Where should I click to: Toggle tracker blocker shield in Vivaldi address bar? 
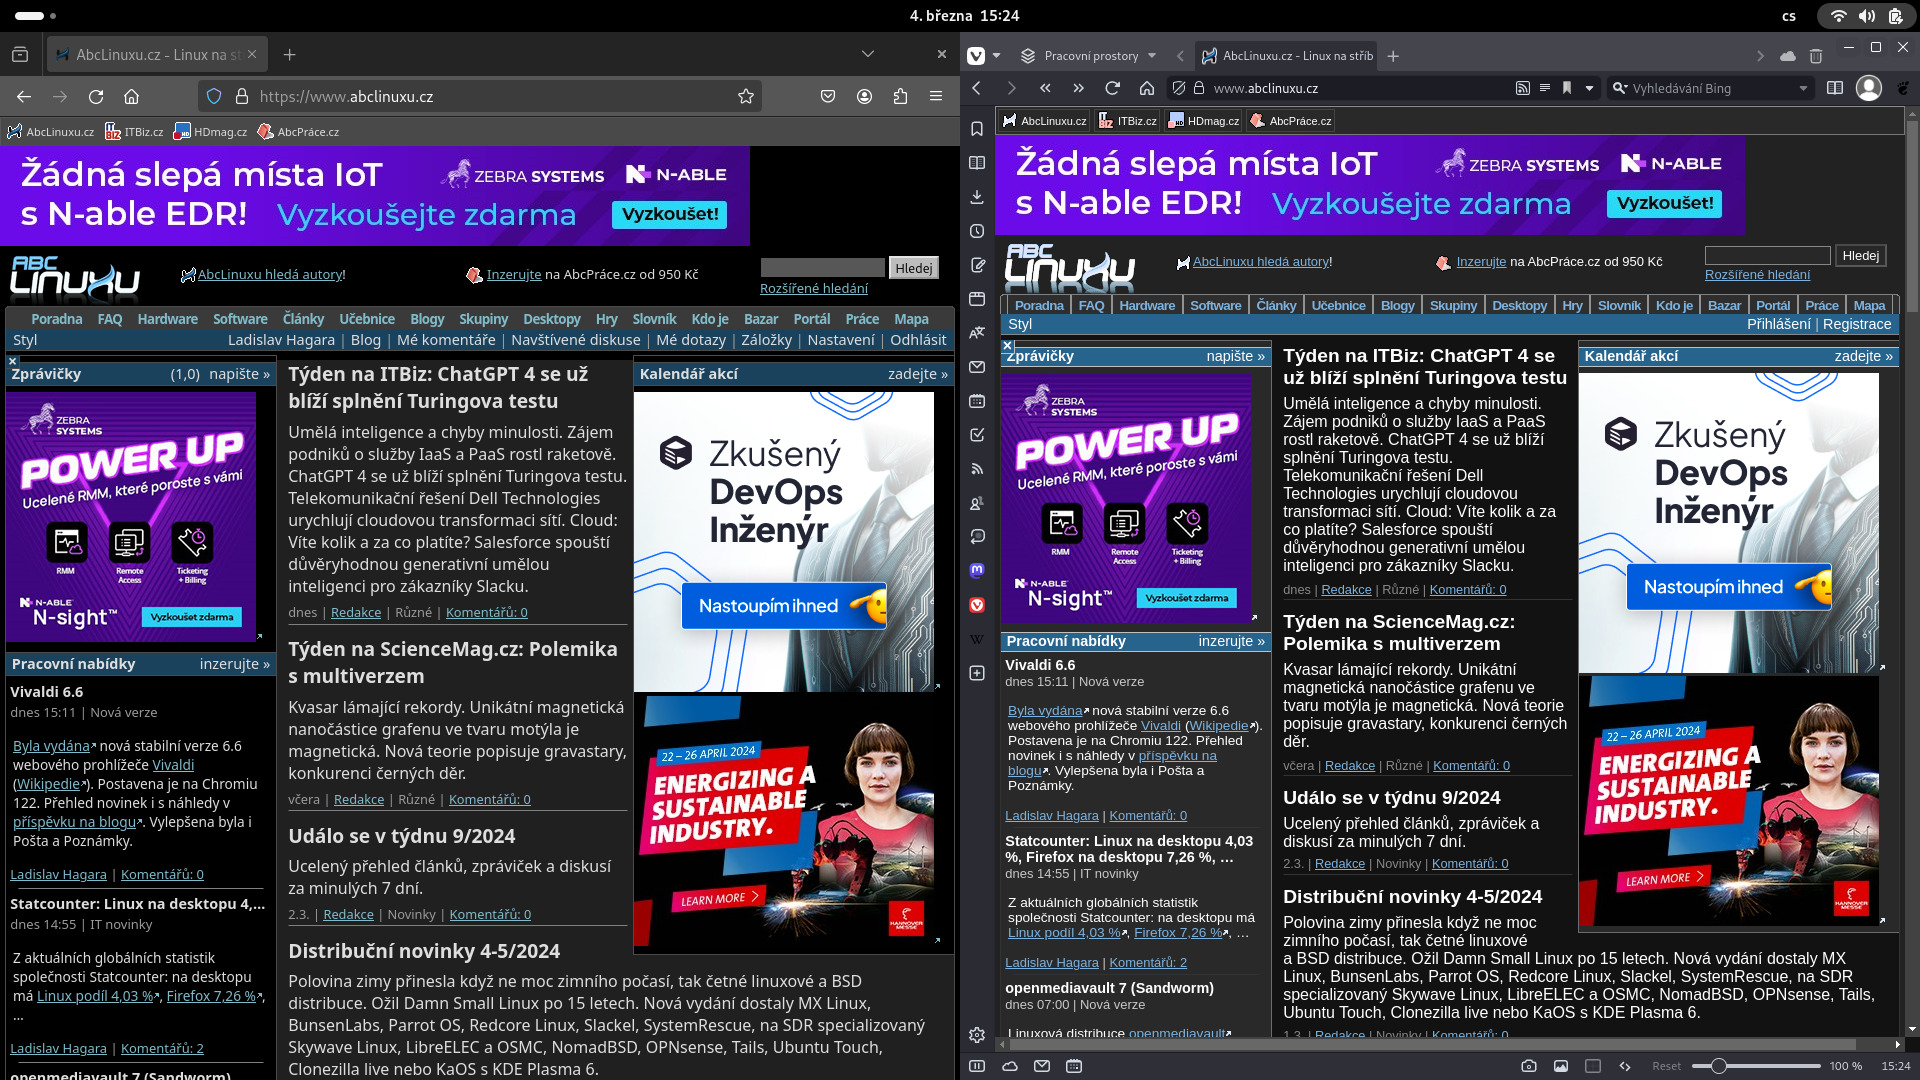1179,88
